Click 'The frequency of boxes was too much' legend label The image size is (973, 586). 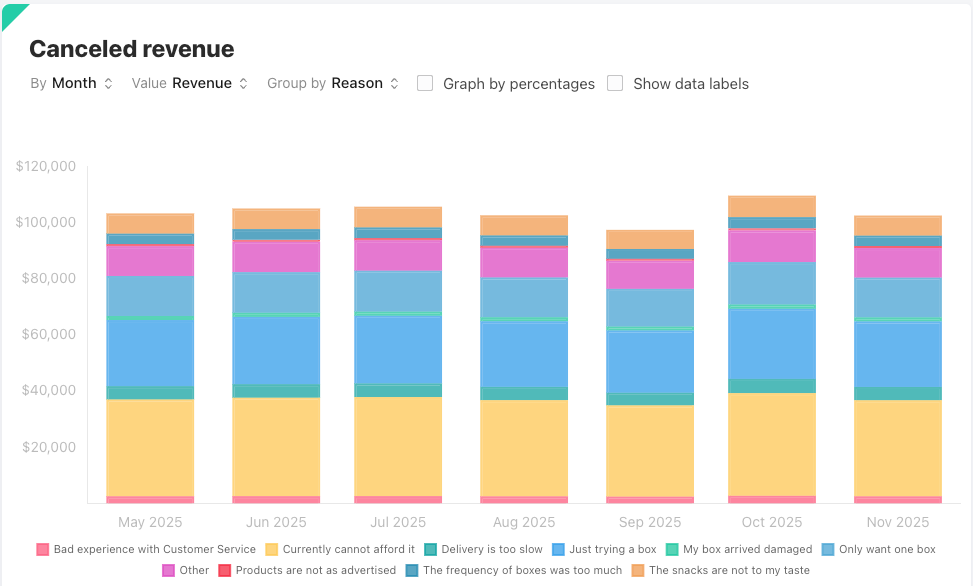point(522,570)
